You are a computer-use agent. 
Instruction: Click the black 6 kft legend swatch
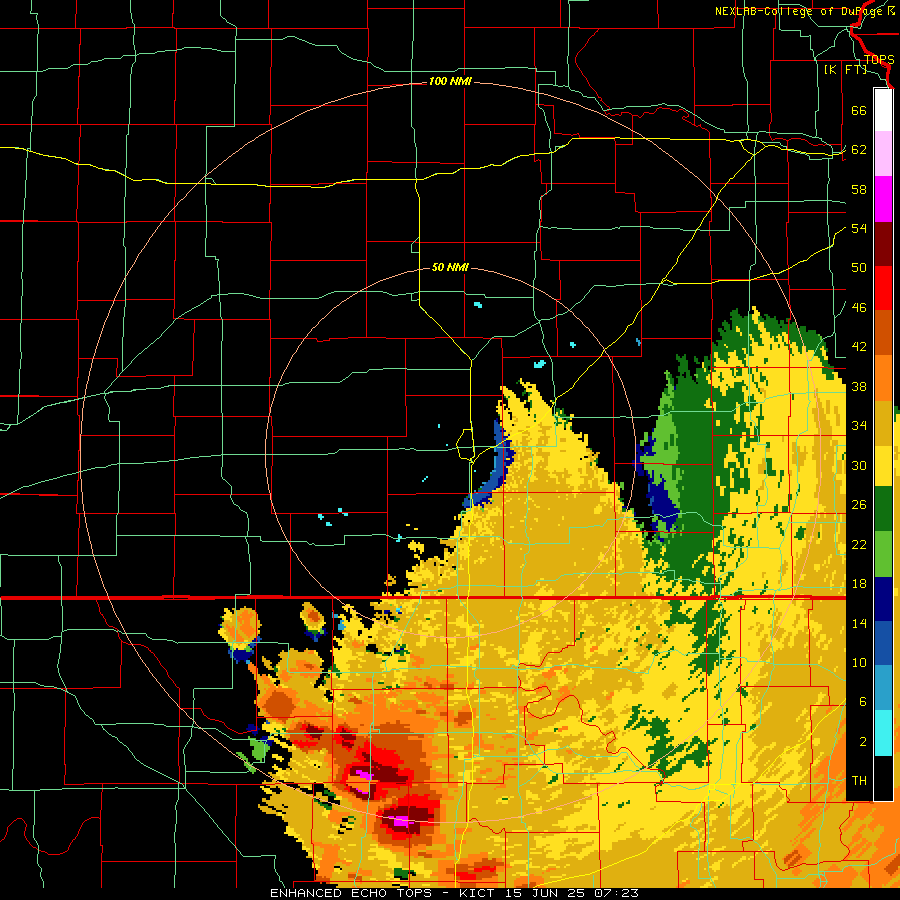tap(883, 778)
